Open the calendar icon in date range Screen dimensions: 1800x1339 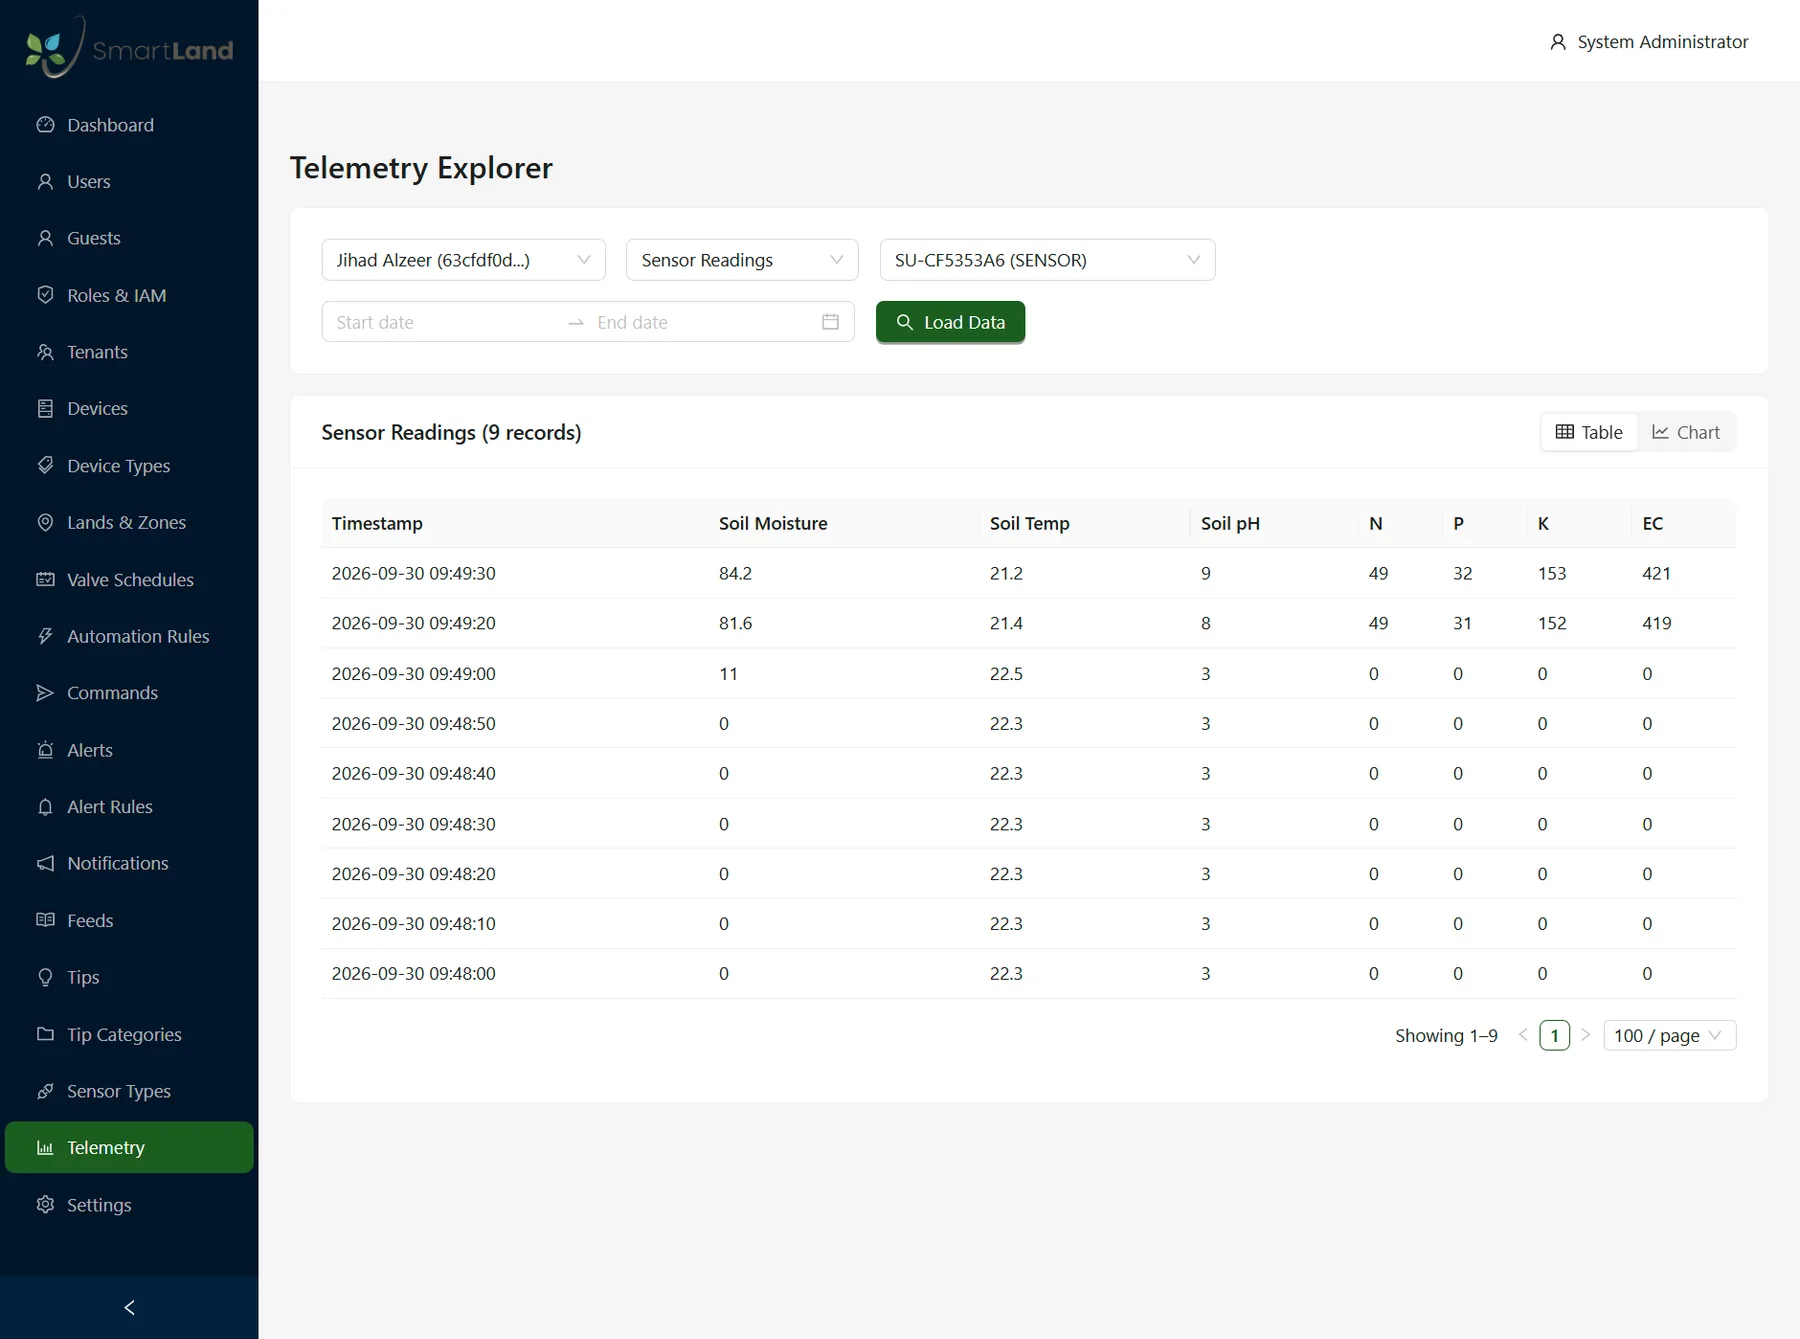tap(830, 322)
